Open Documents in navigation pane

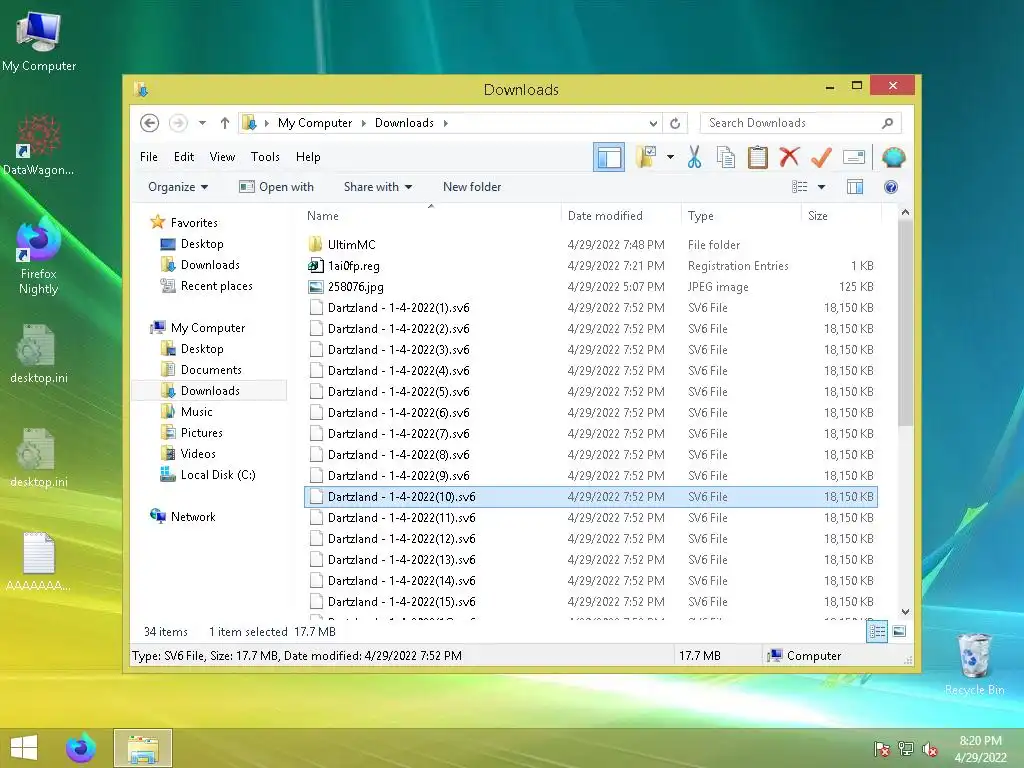(x=211, y=370)
